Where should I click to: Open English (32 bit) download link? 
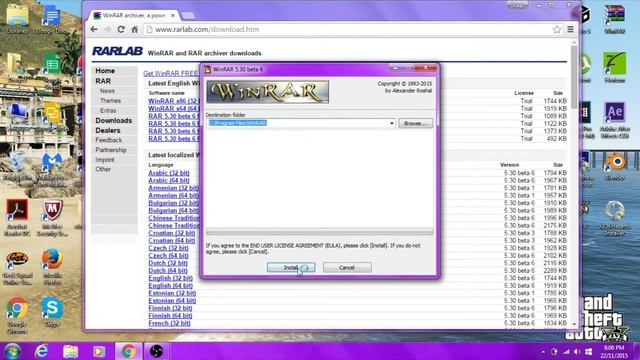click(x=170, y=278)
